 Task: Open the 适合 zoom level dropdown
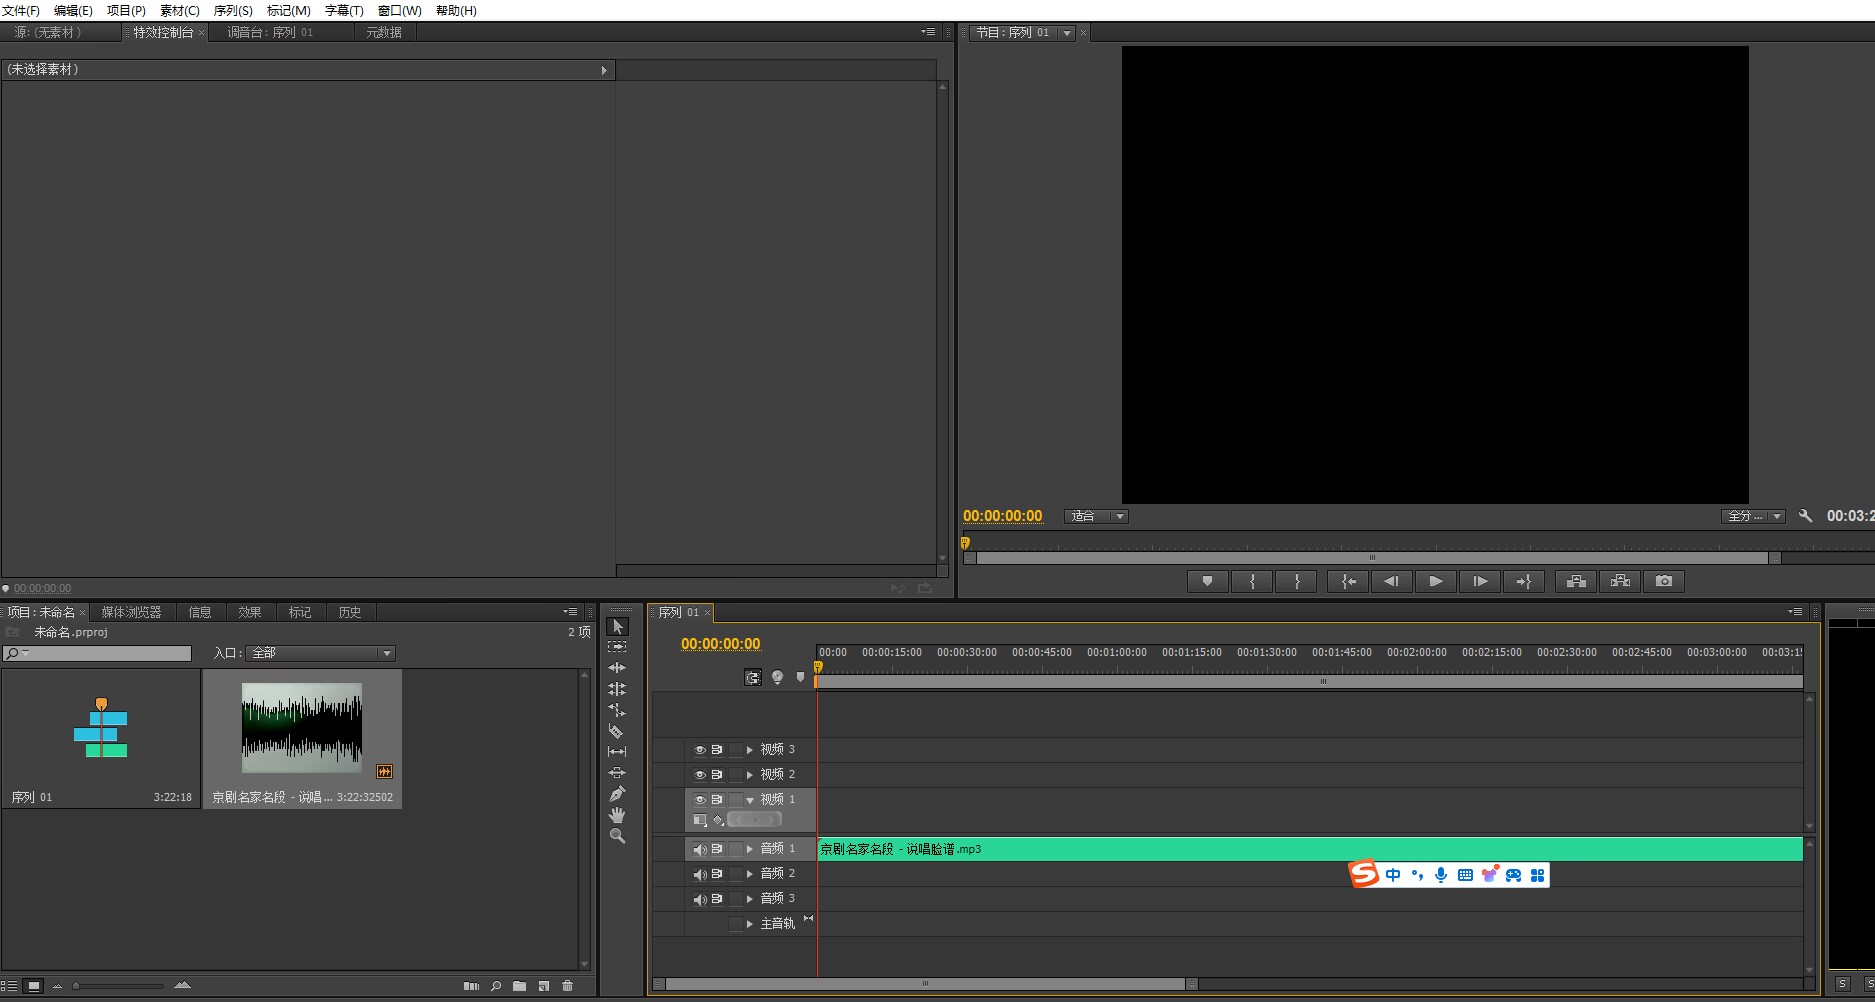(1096, 516)
